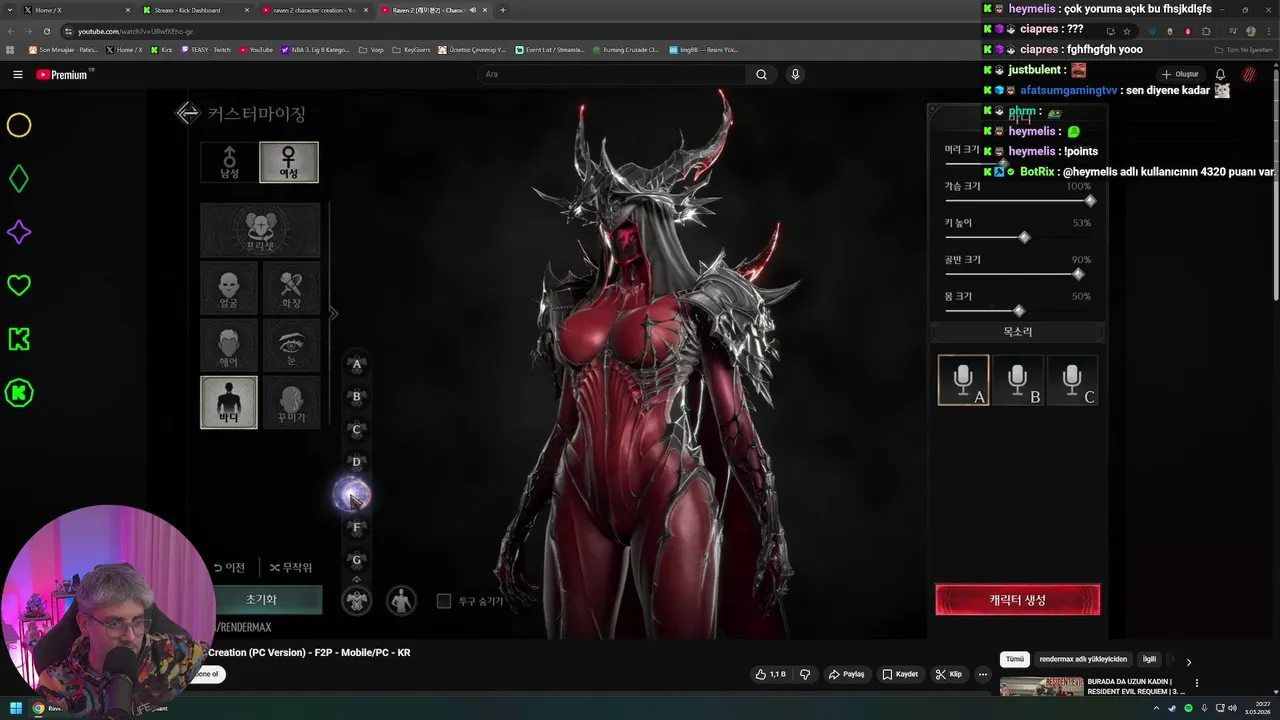Open the face 얼굴 customization tile

(x=229, y=288)
